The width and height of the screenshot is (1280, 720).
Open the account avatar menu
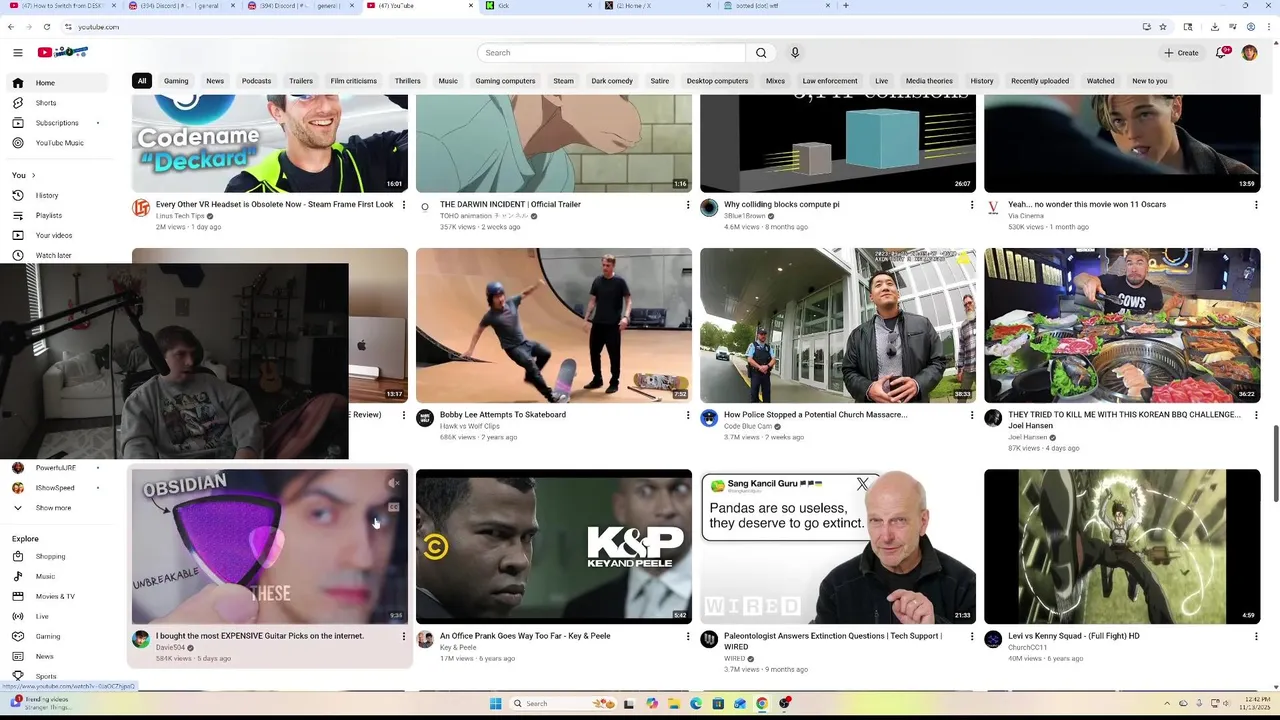tap(1249, 52)
